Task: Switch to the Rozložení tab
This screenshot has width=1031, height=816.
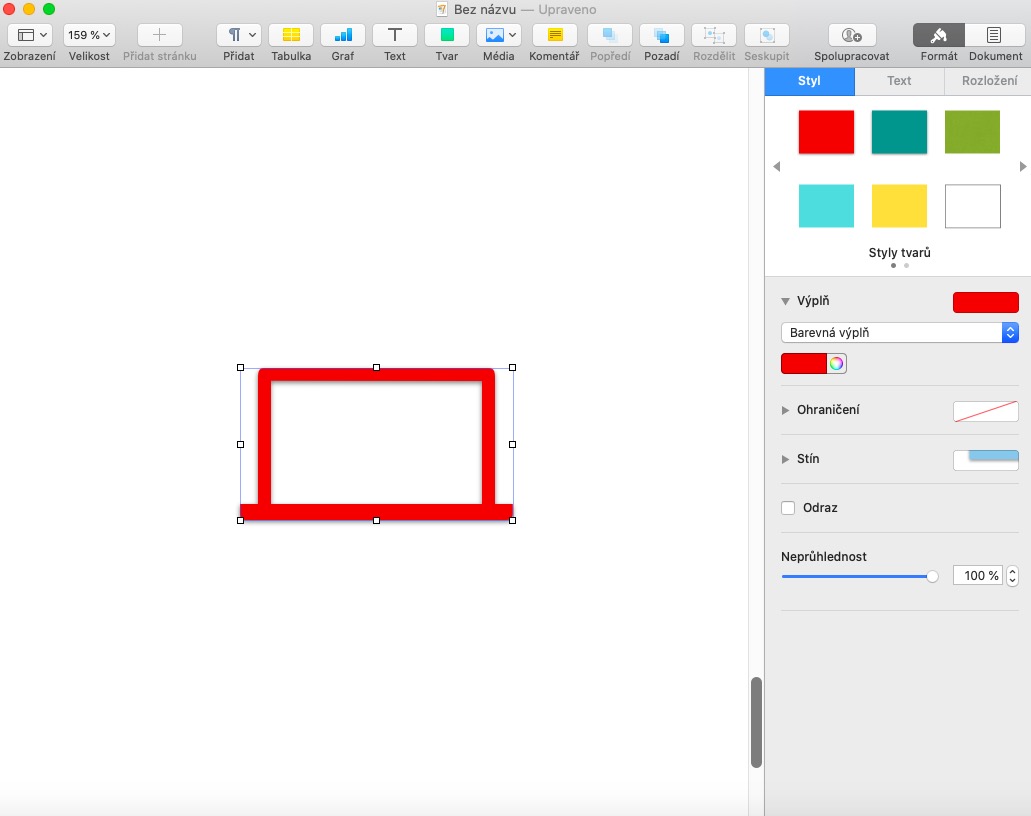Action: coord(988,81)
